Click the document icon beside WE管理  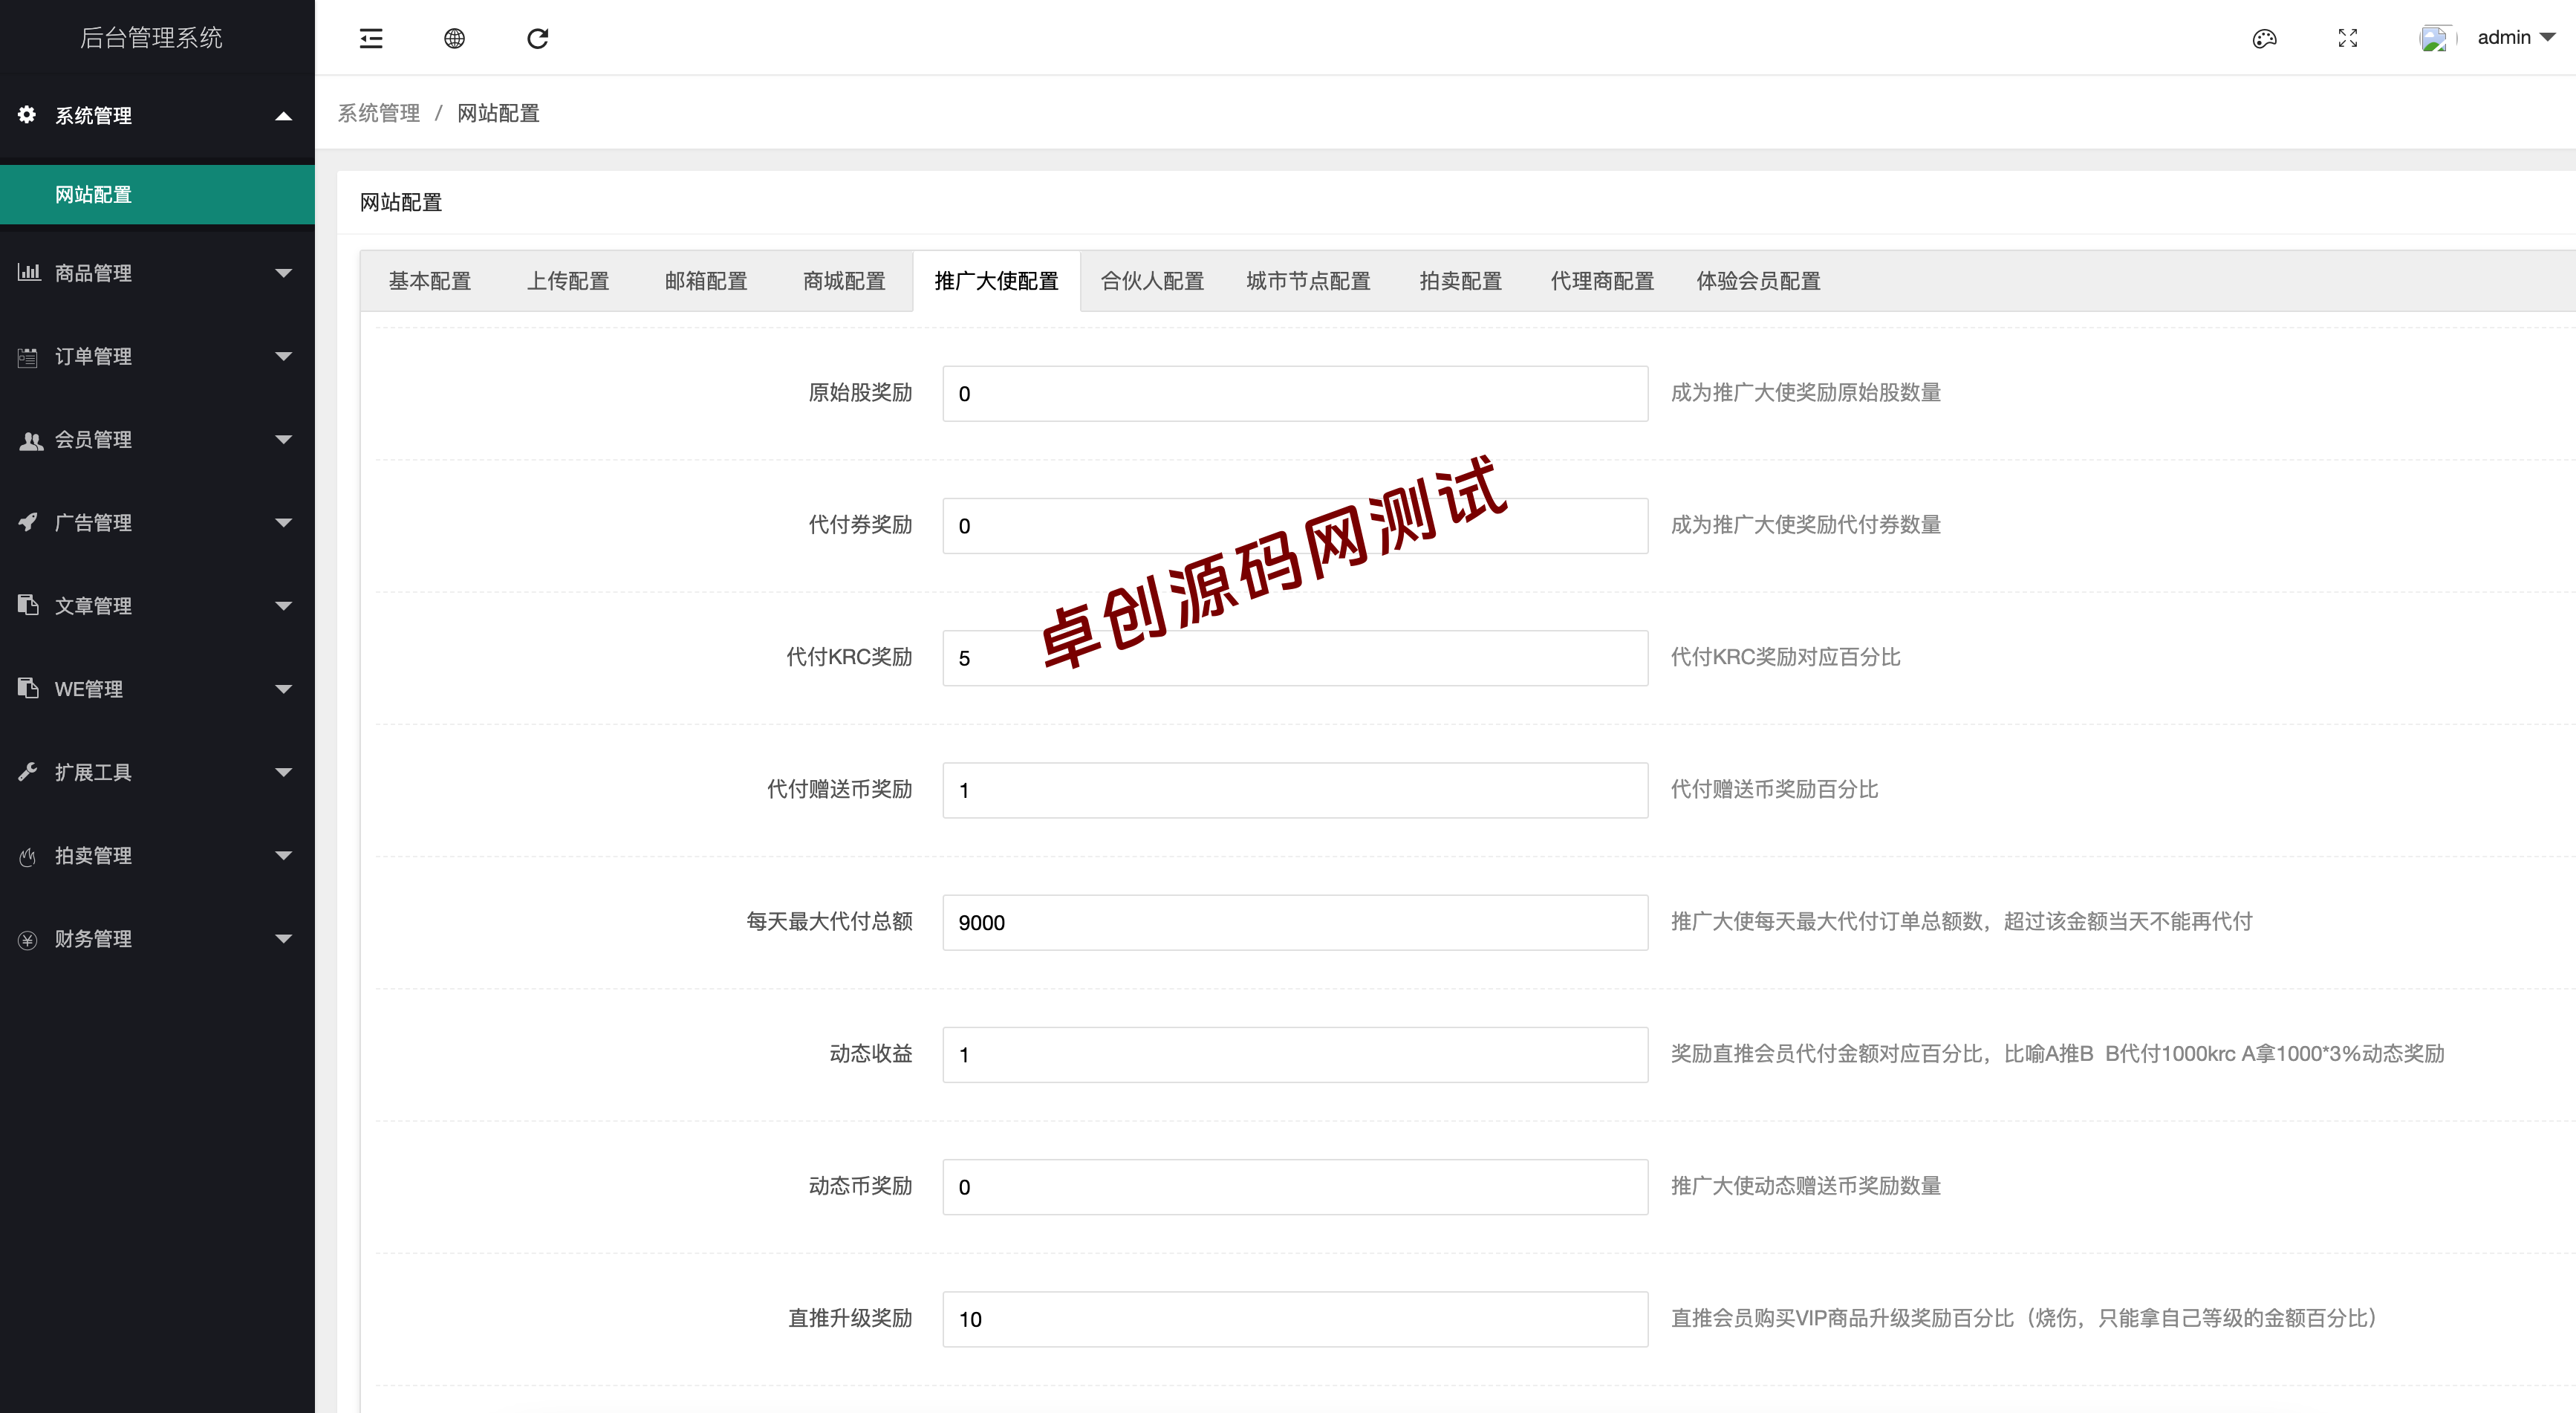pos(28,688)
